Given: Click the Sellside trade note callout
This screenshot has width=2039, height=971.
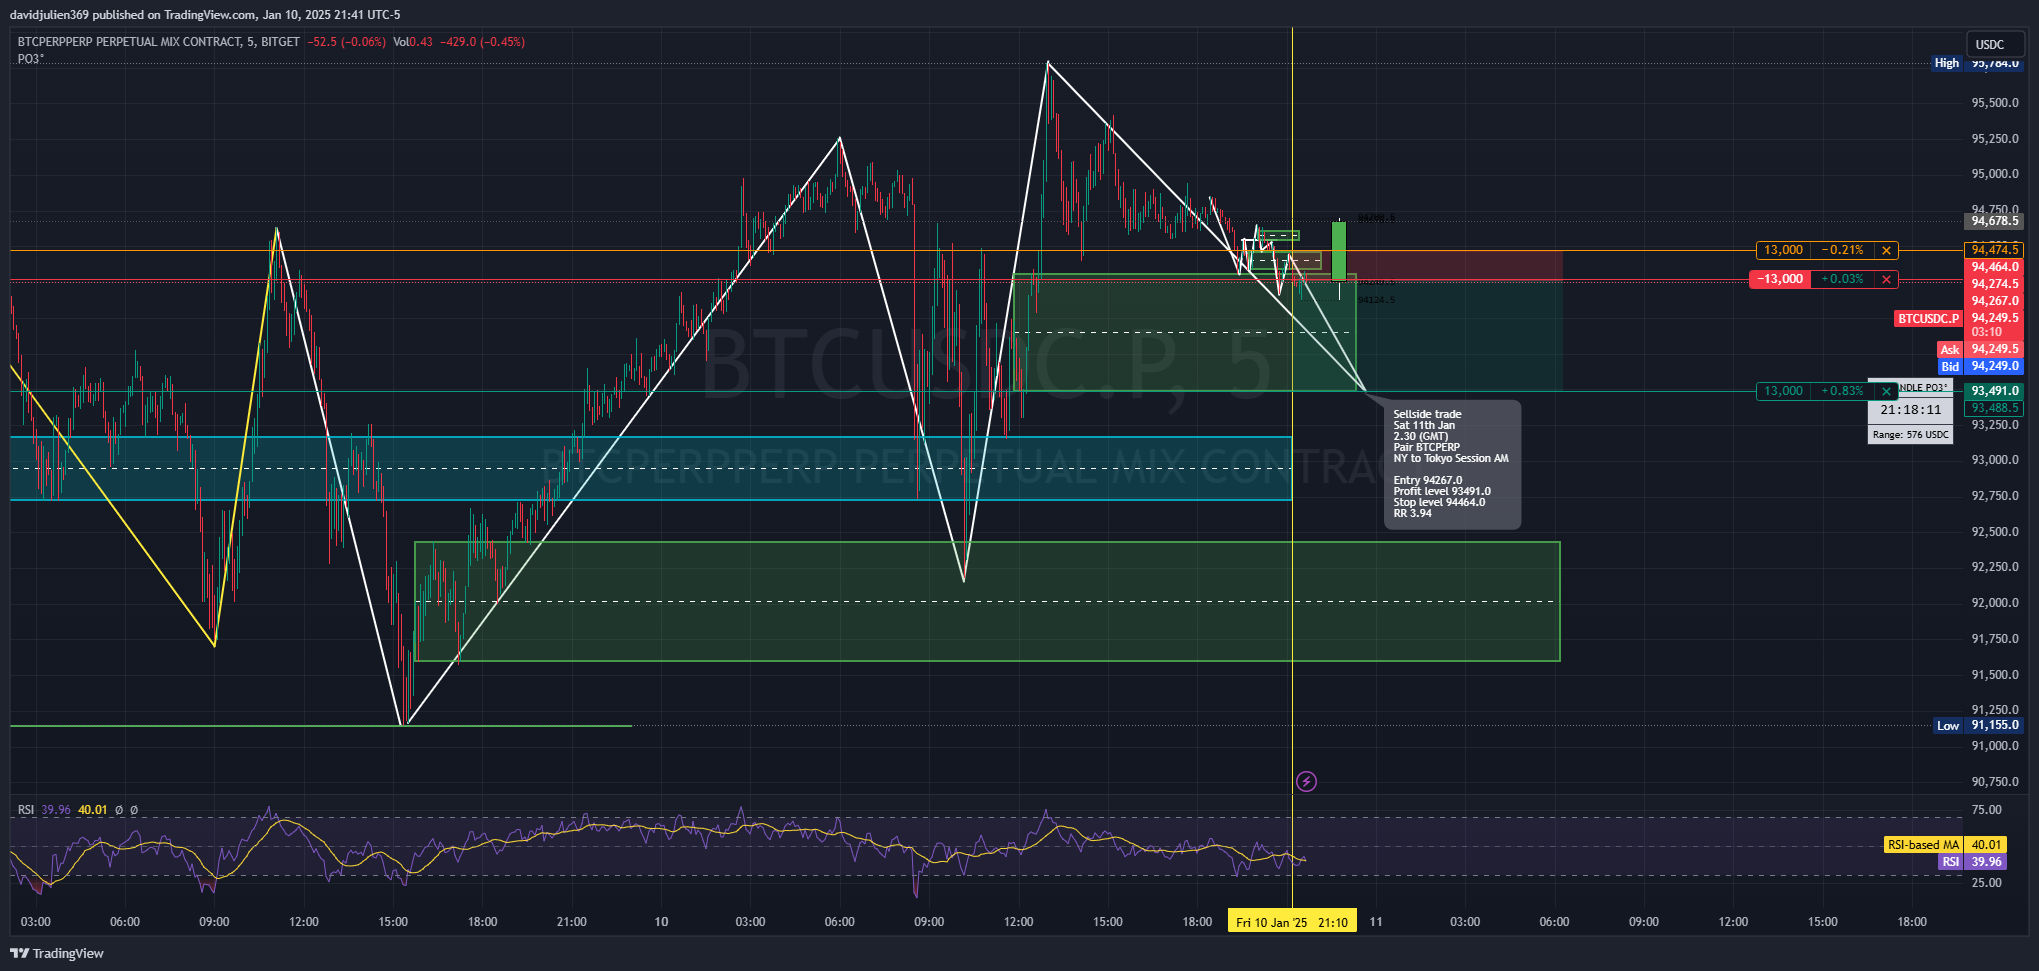Looking at the screenshot, I should click(1453, 464).
